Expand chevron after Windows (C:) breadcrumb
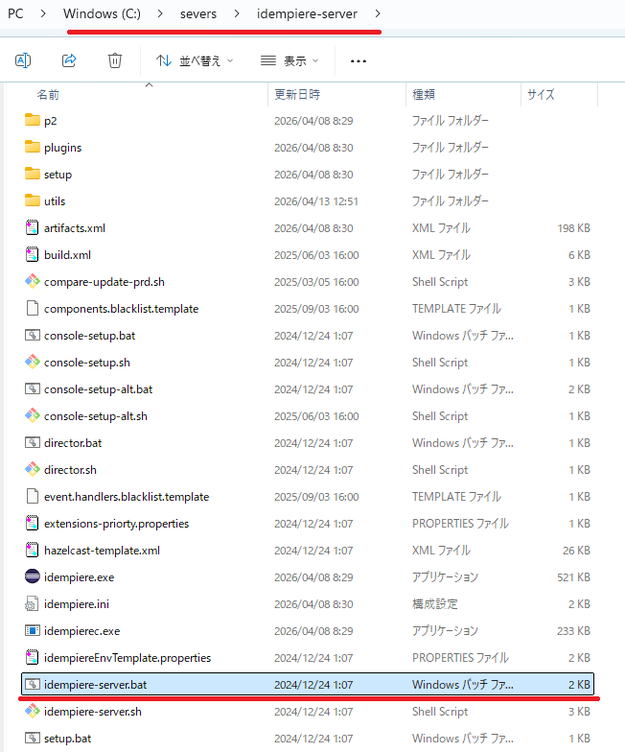625x752 pixels. (160, 14)
